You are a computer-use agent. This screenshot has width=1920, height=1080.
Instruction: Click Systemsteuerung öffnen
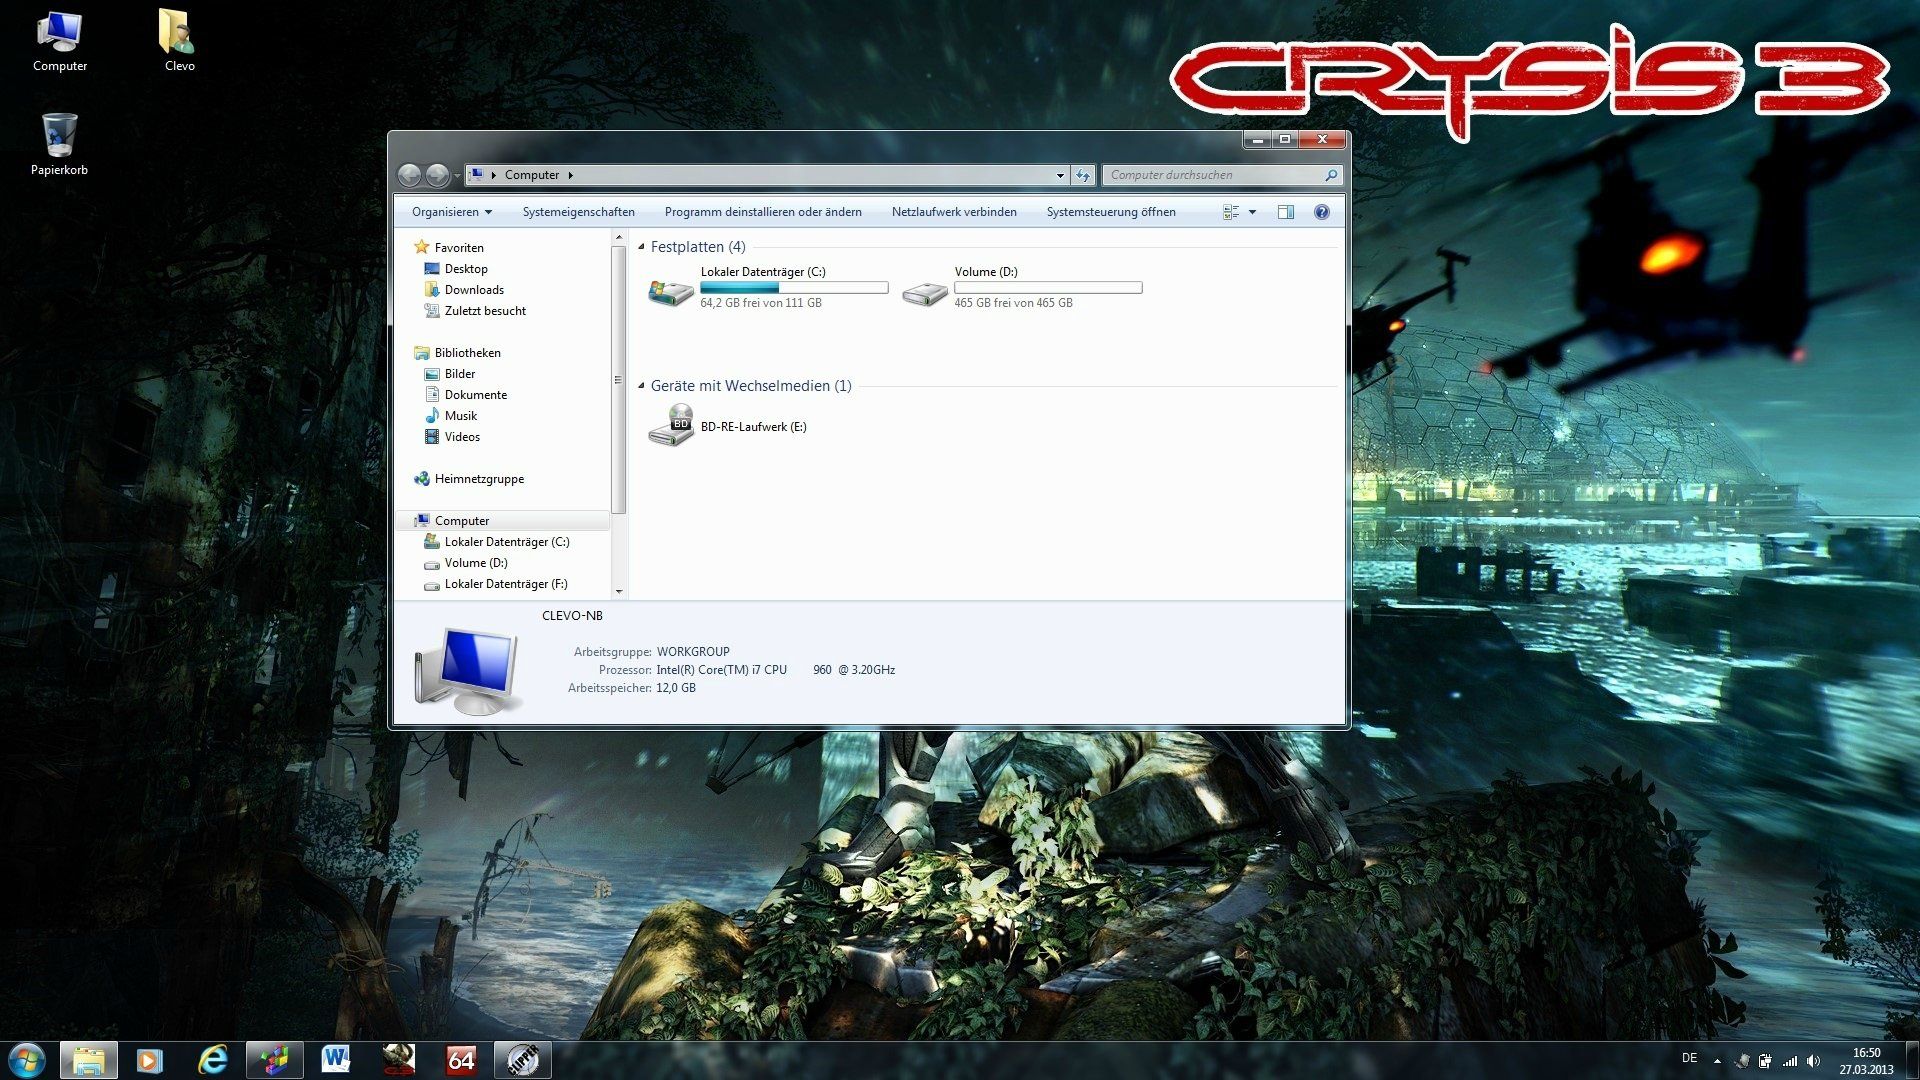[x=1111, y=212]
